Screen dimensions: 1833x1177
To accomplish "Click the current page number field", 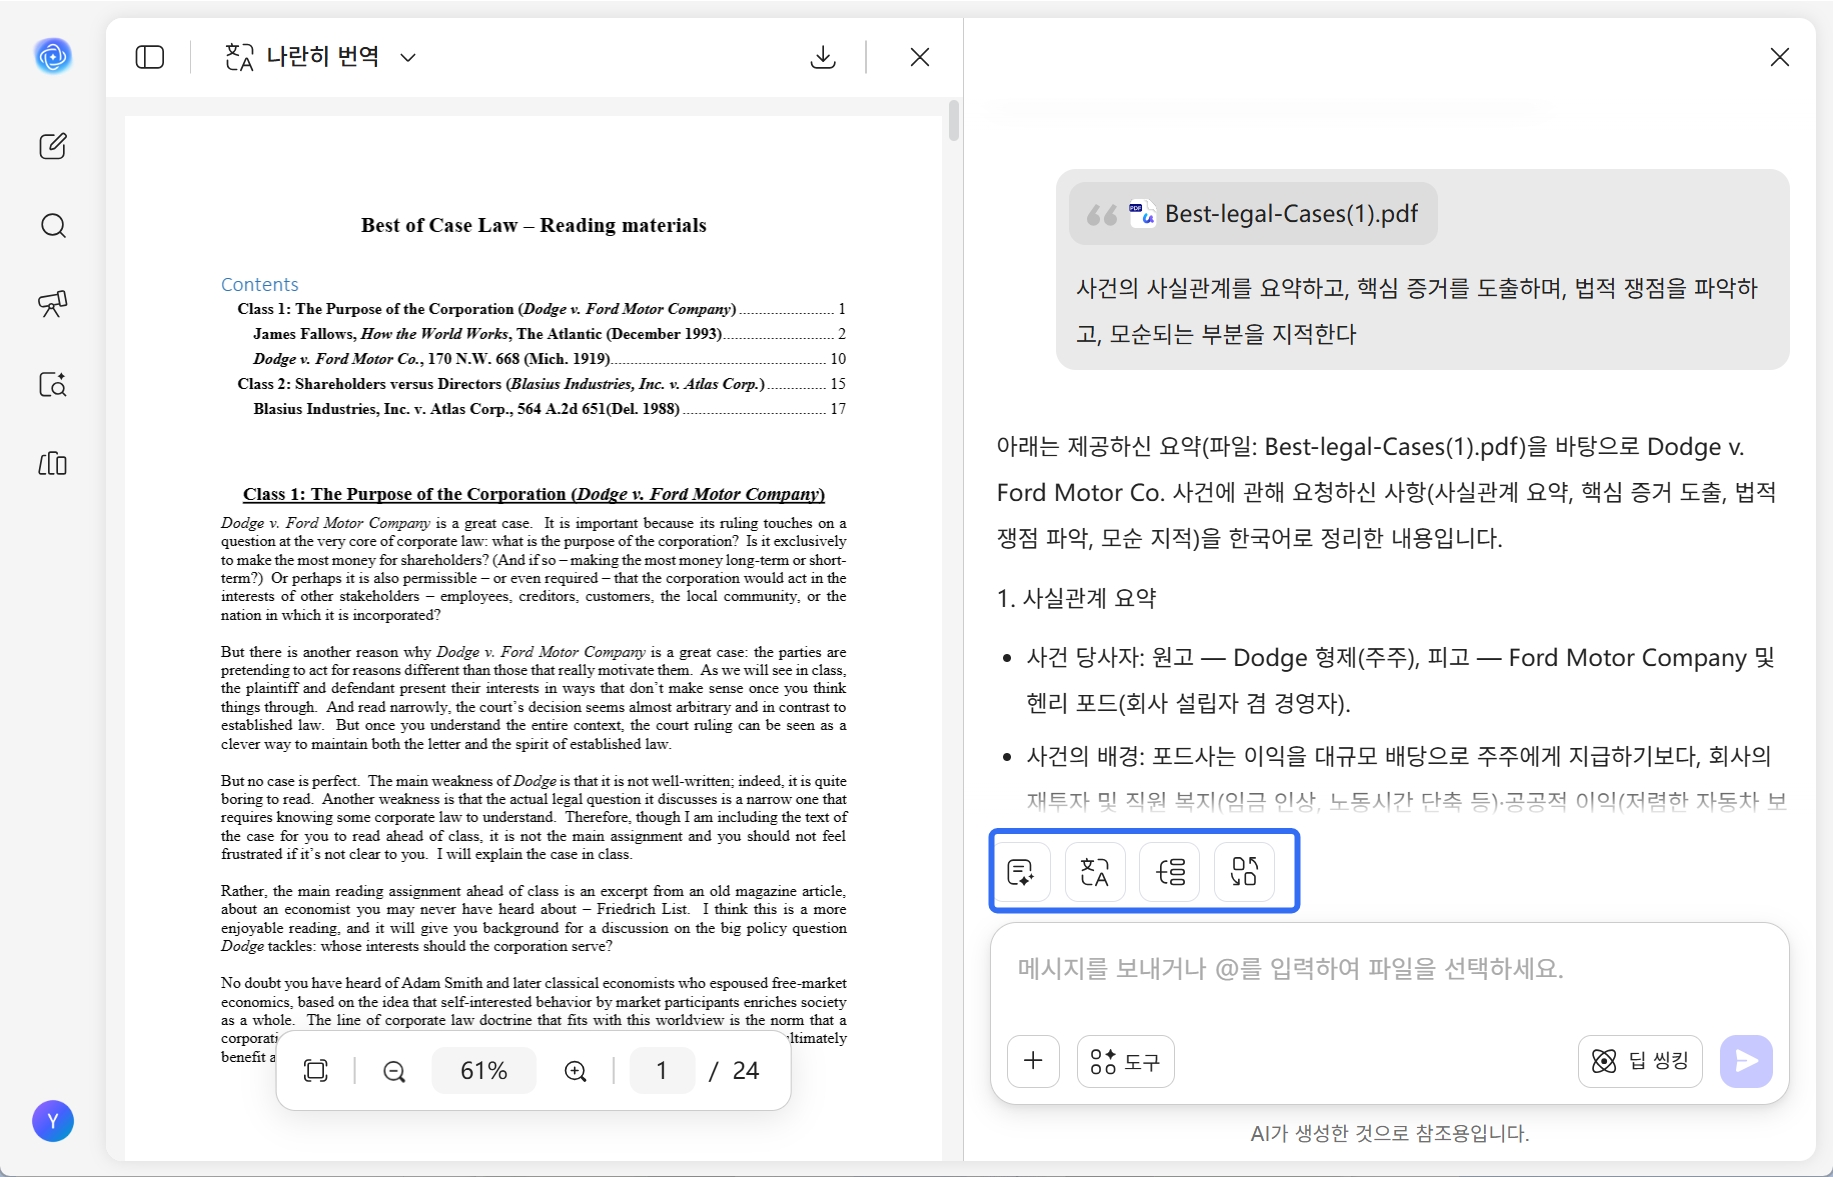I will tap(662, 1071).
